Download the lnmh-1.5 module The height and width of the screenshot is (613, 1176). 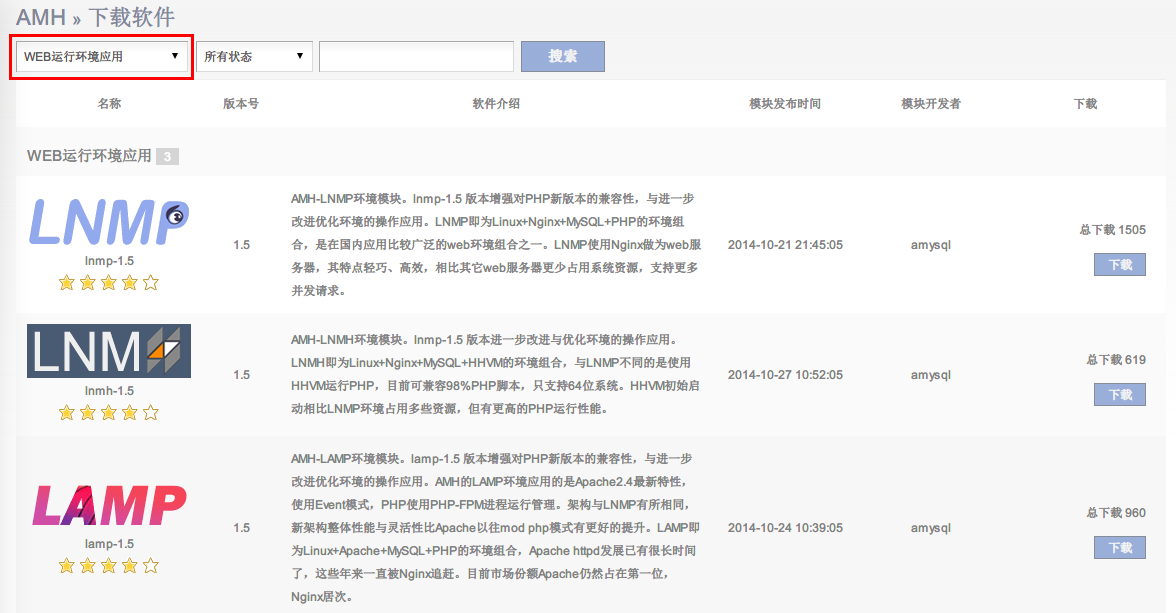pos(1119,395)
